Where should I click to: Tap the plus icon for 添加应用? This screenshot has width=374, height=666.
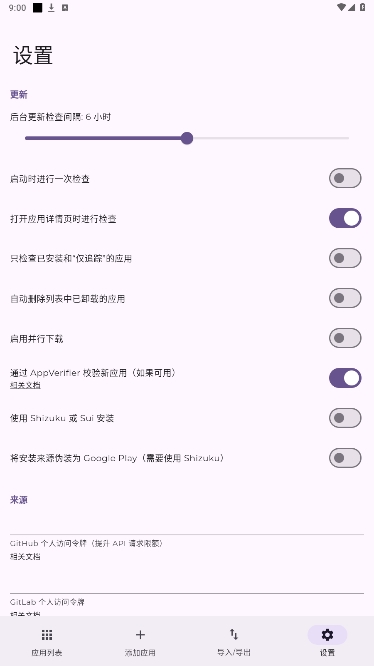[x=140, y=635]
